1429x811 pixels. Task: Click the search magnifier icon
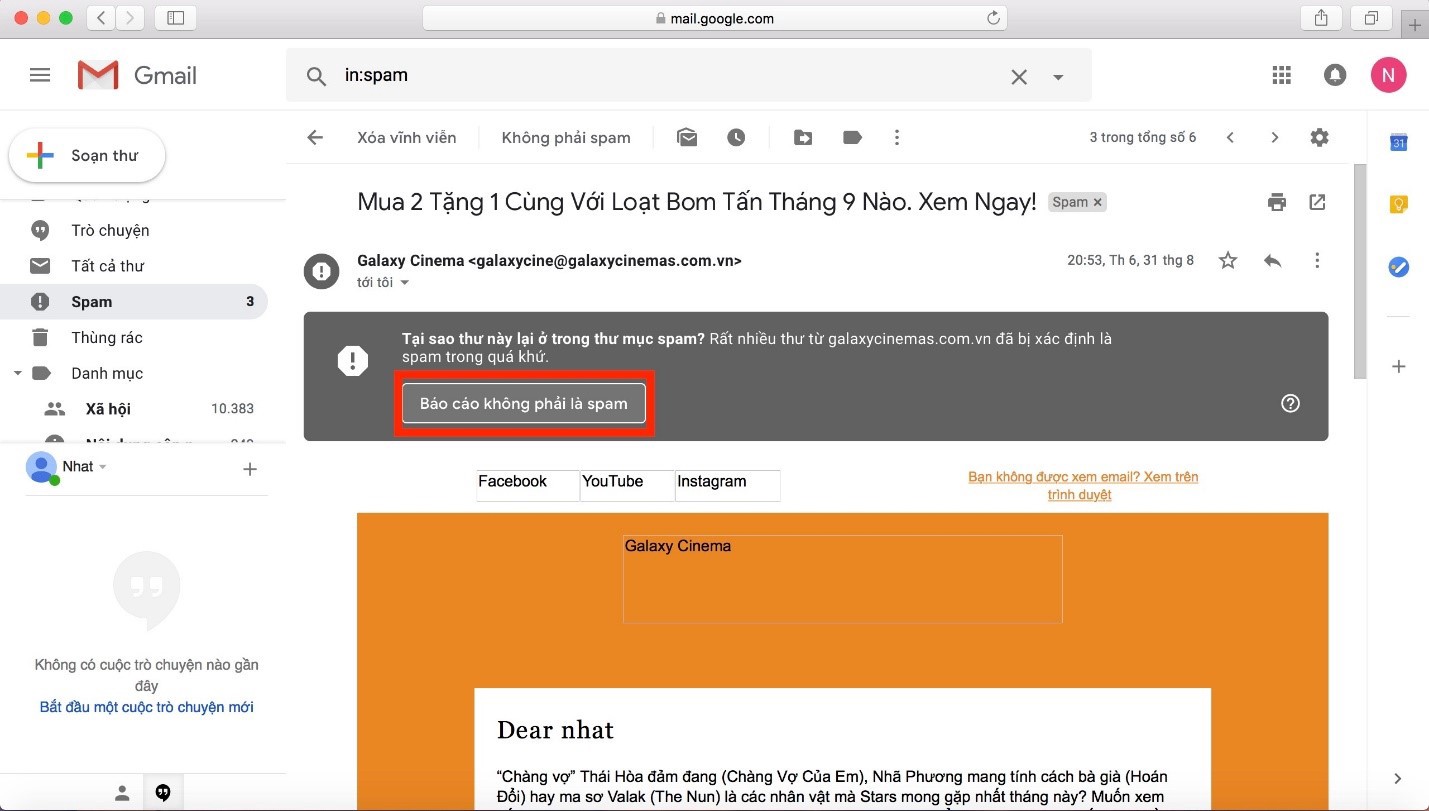click(316, 76)
